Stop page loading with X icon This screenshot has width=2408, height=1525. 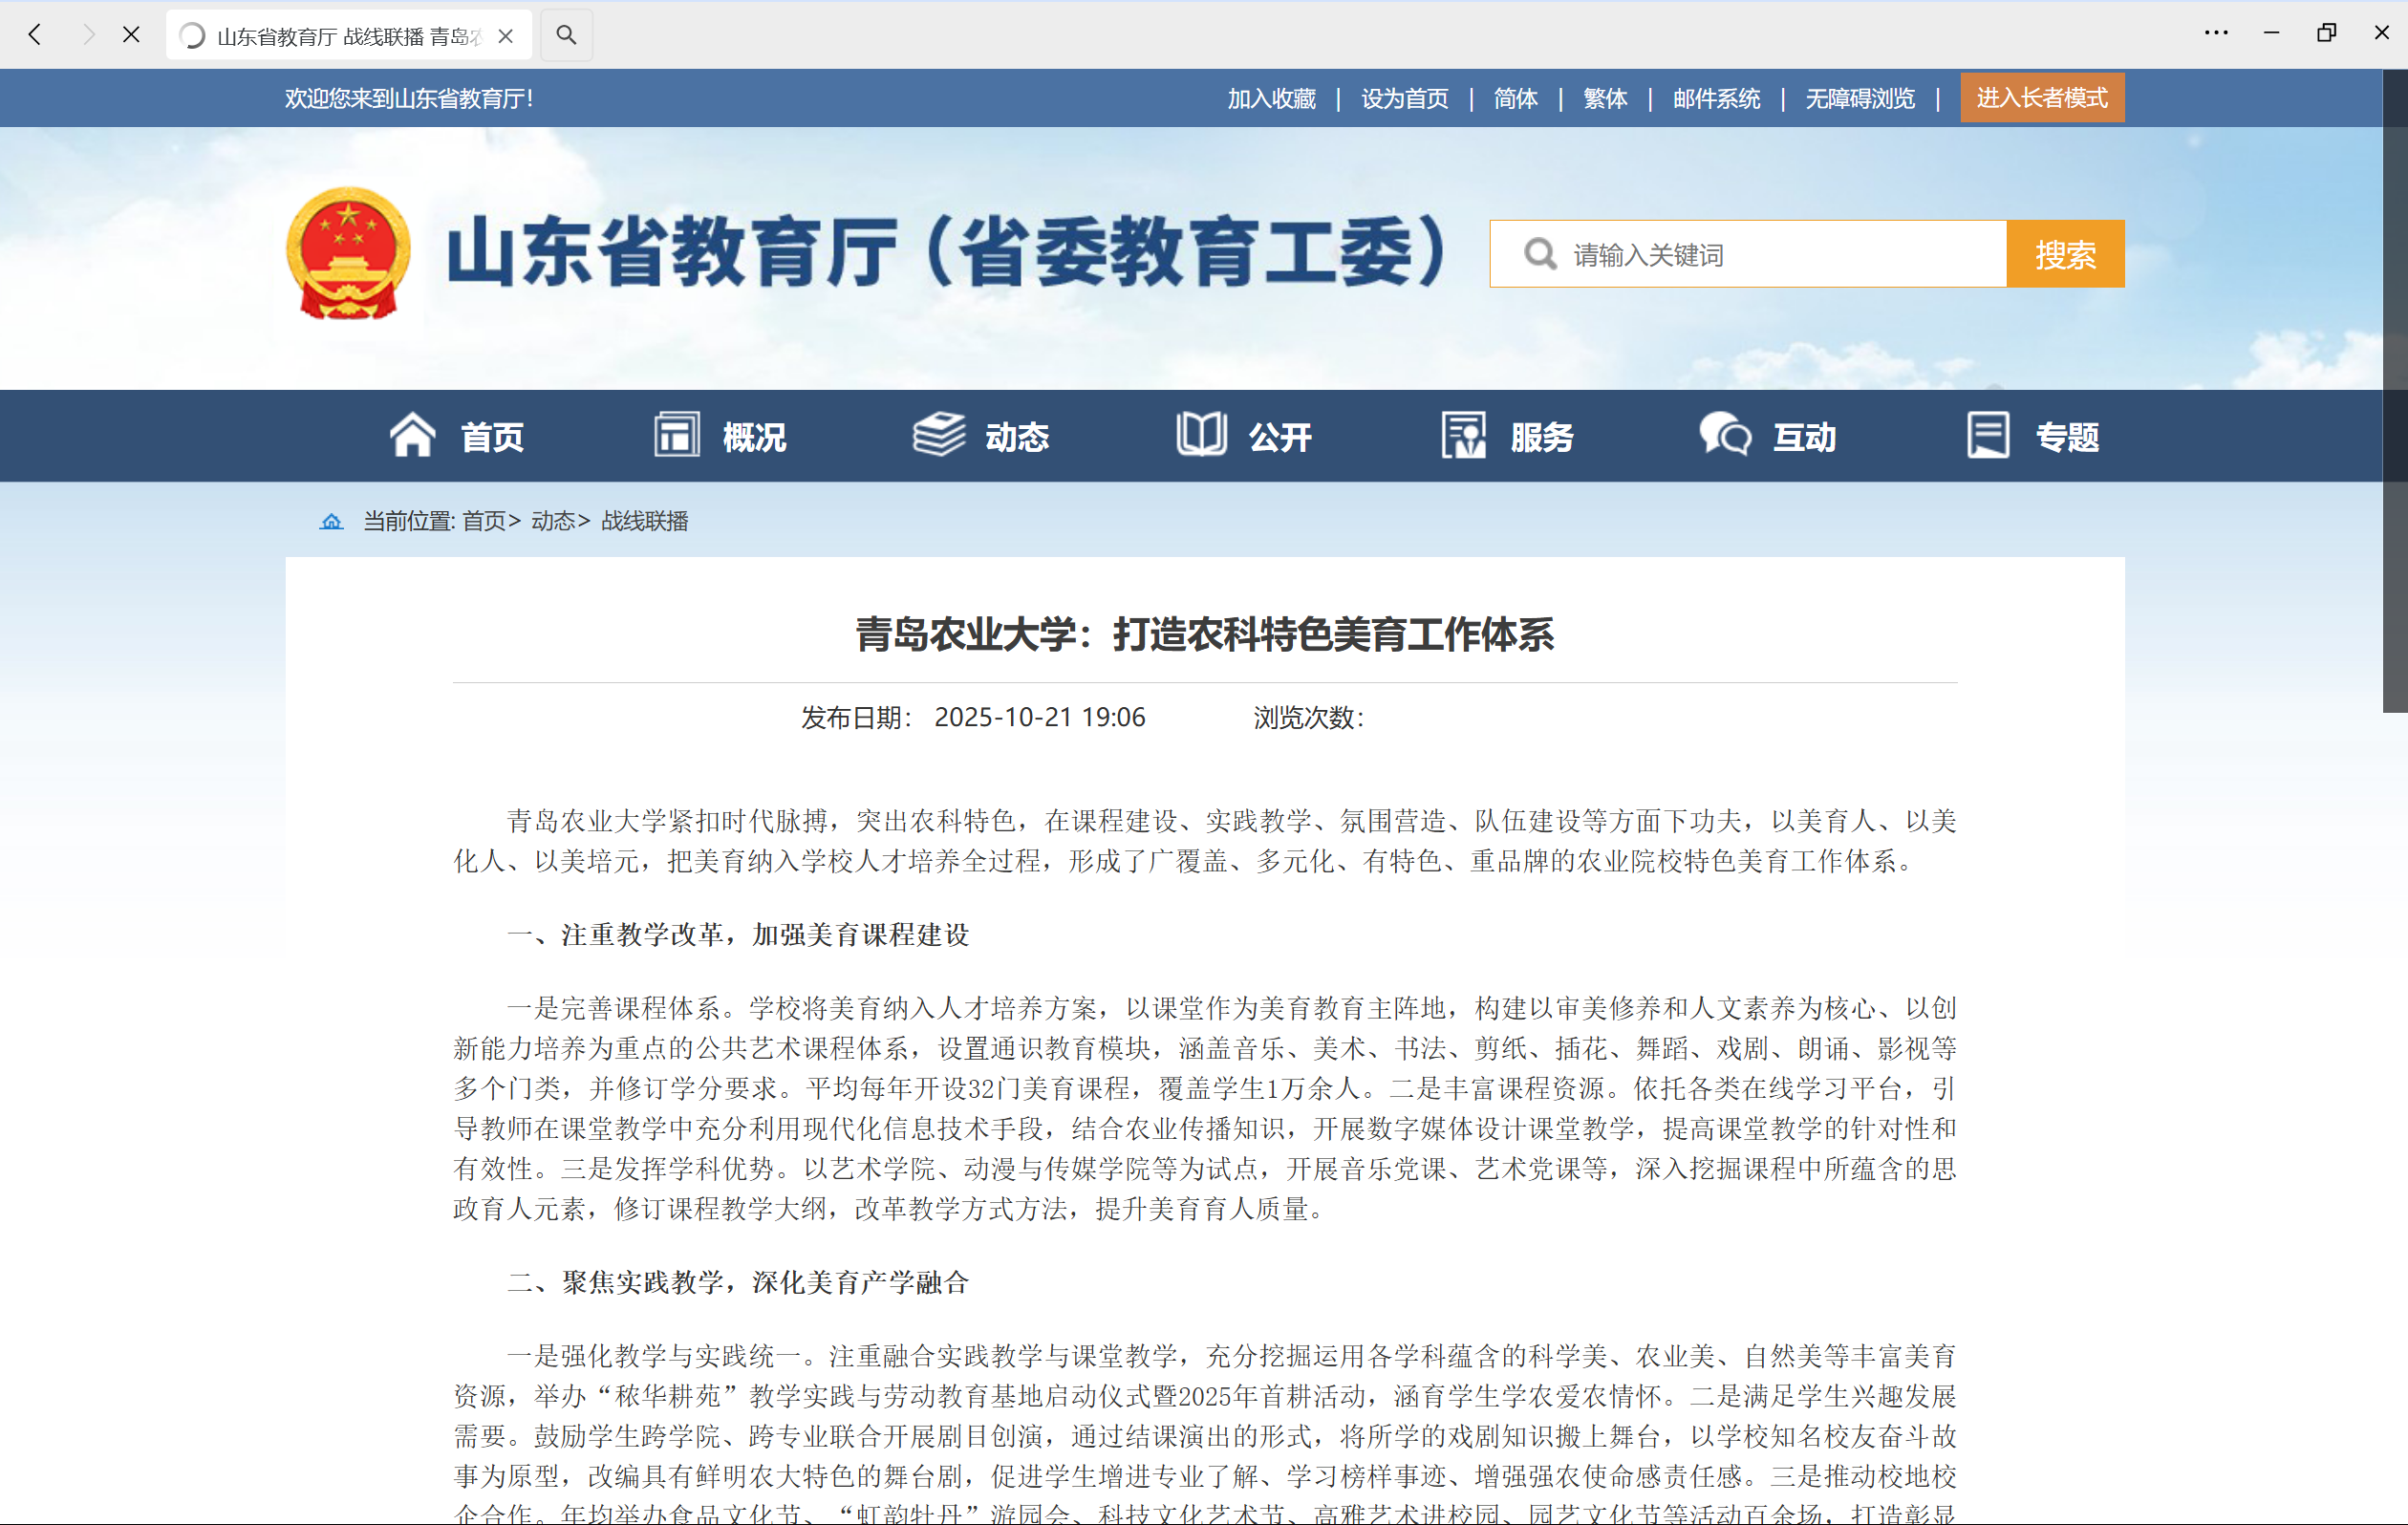click(x=131, y=35)
